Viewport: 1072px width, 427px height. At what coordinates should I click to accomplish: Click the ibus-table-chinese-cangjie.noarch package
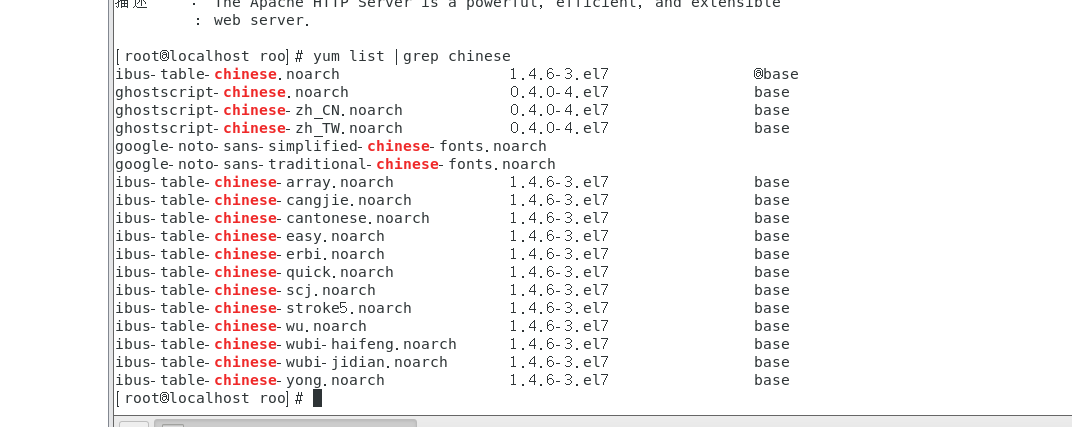(263, 200)
